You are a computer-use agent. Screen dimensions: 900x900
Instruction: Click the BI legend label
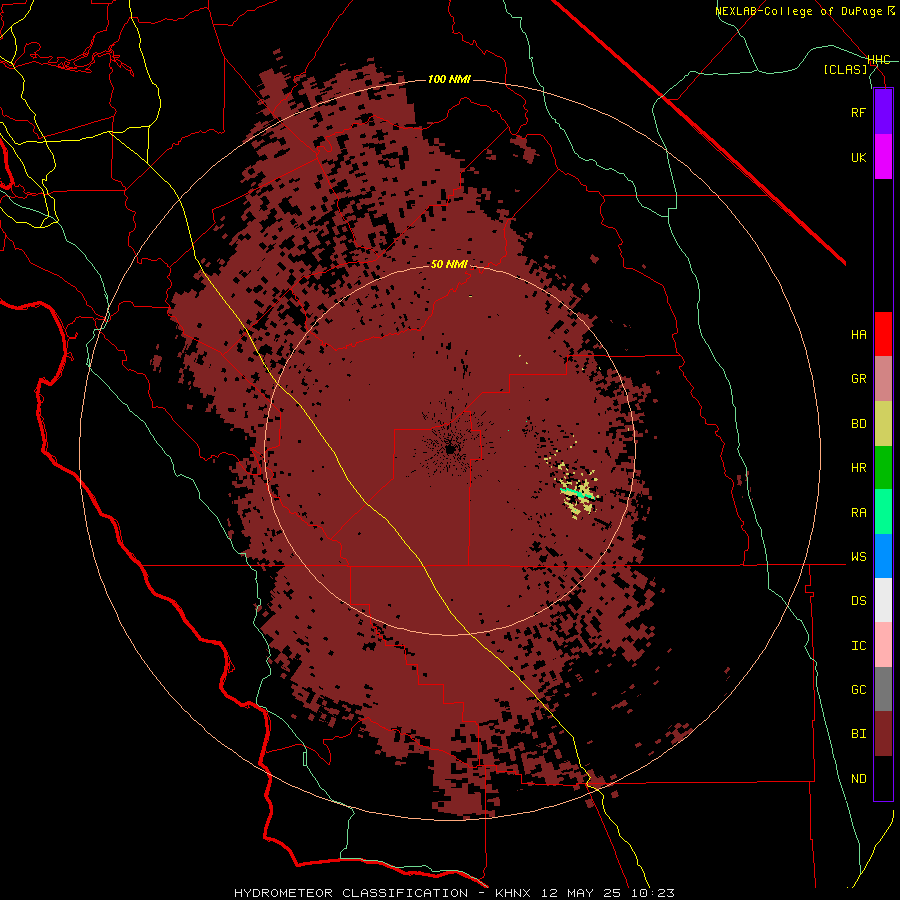tap(858, 734)
